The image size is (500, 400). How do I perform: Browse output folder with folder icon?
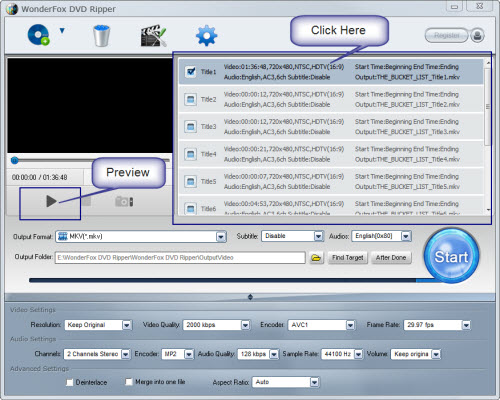pyautogui.click(x=316, y=258)
